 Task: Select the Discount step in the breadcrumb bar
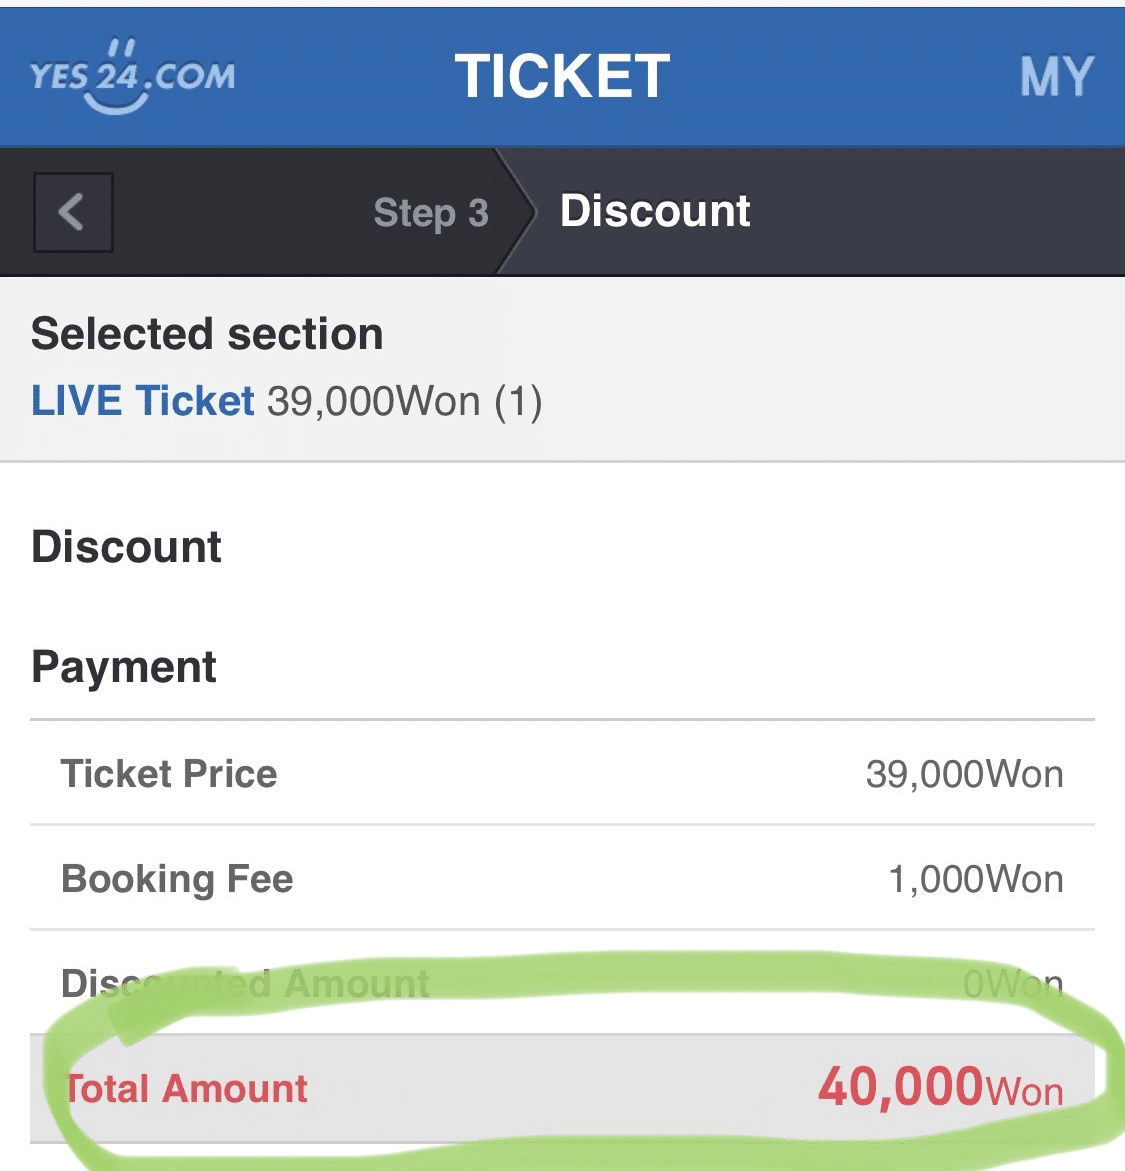click(x=655, y=211)
